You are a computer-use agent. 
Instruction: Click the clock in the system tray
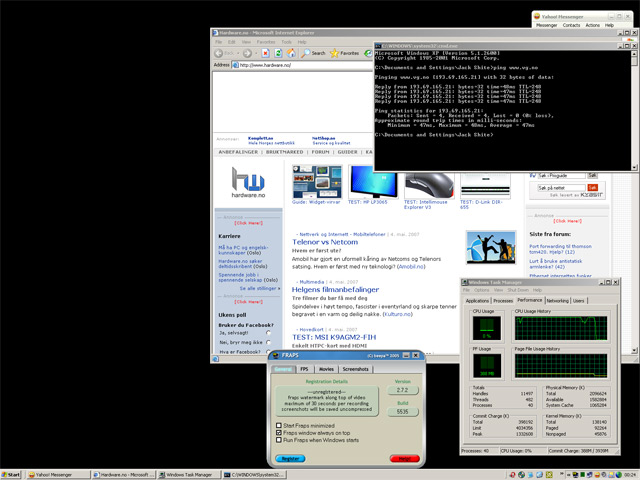(630, 475)
